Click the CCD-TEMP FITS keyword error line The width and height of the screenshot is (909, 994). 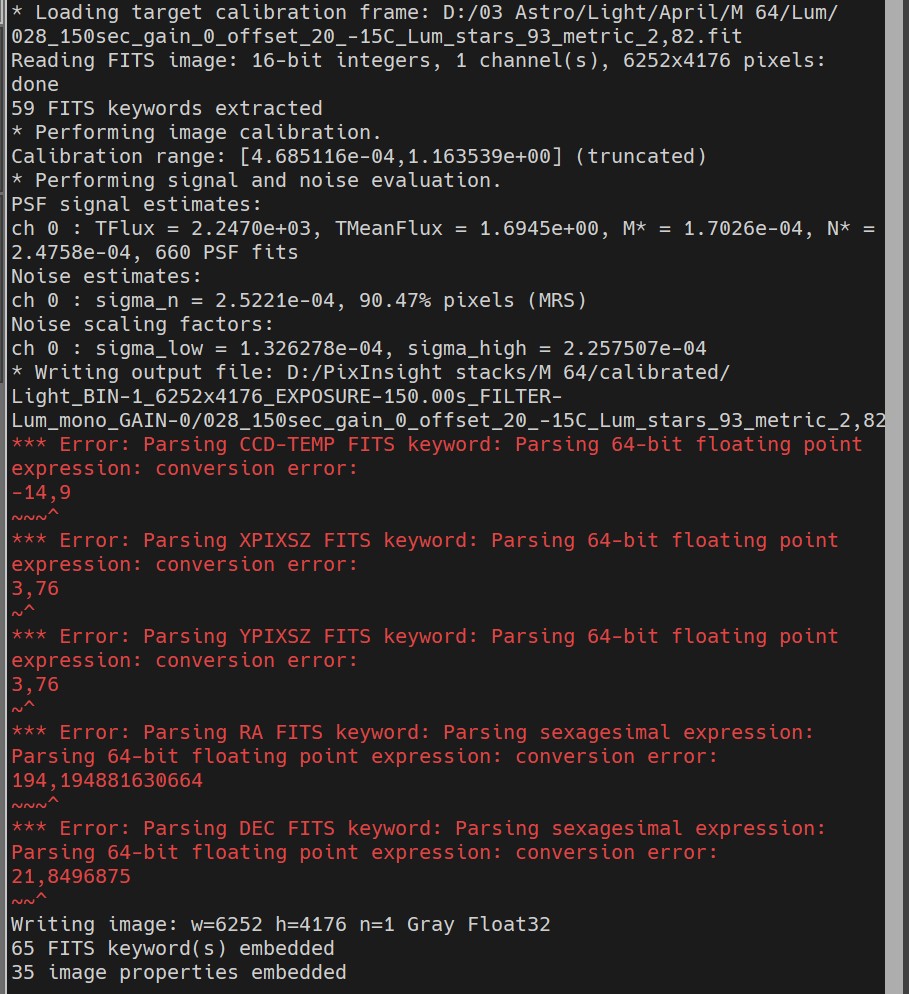(x=437, y=456)
